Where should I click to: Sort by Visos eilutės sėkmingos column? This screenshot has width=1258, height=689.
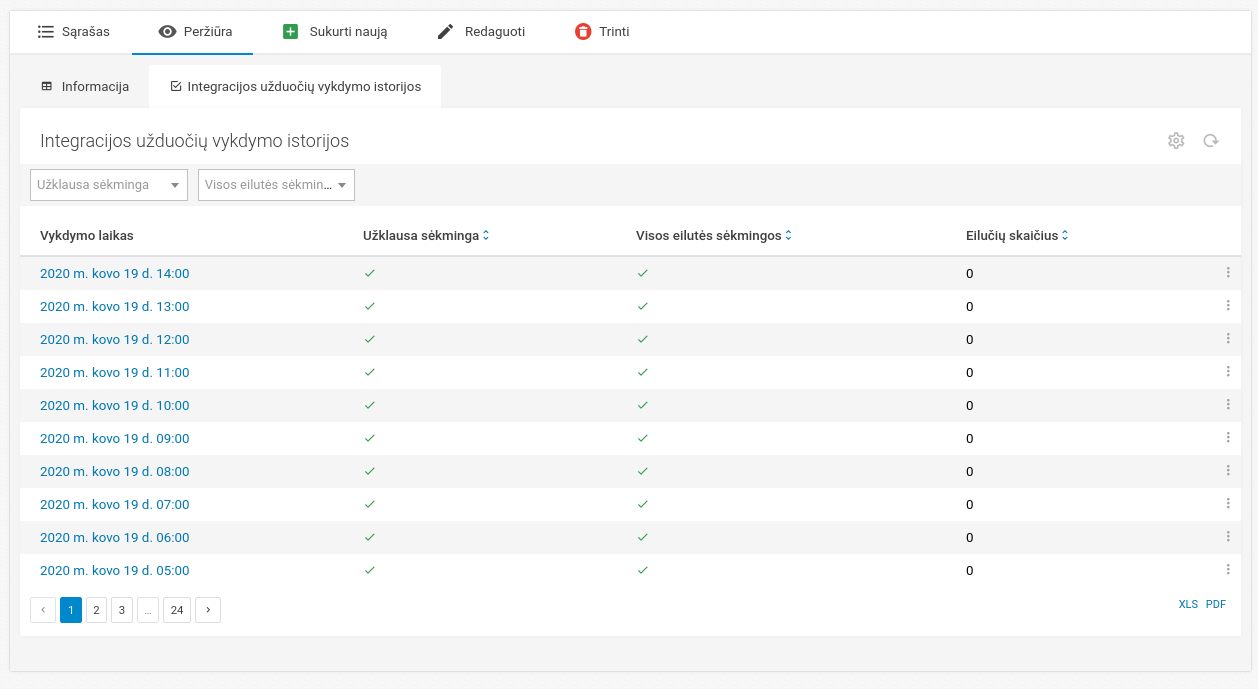(x=788, y=236)
